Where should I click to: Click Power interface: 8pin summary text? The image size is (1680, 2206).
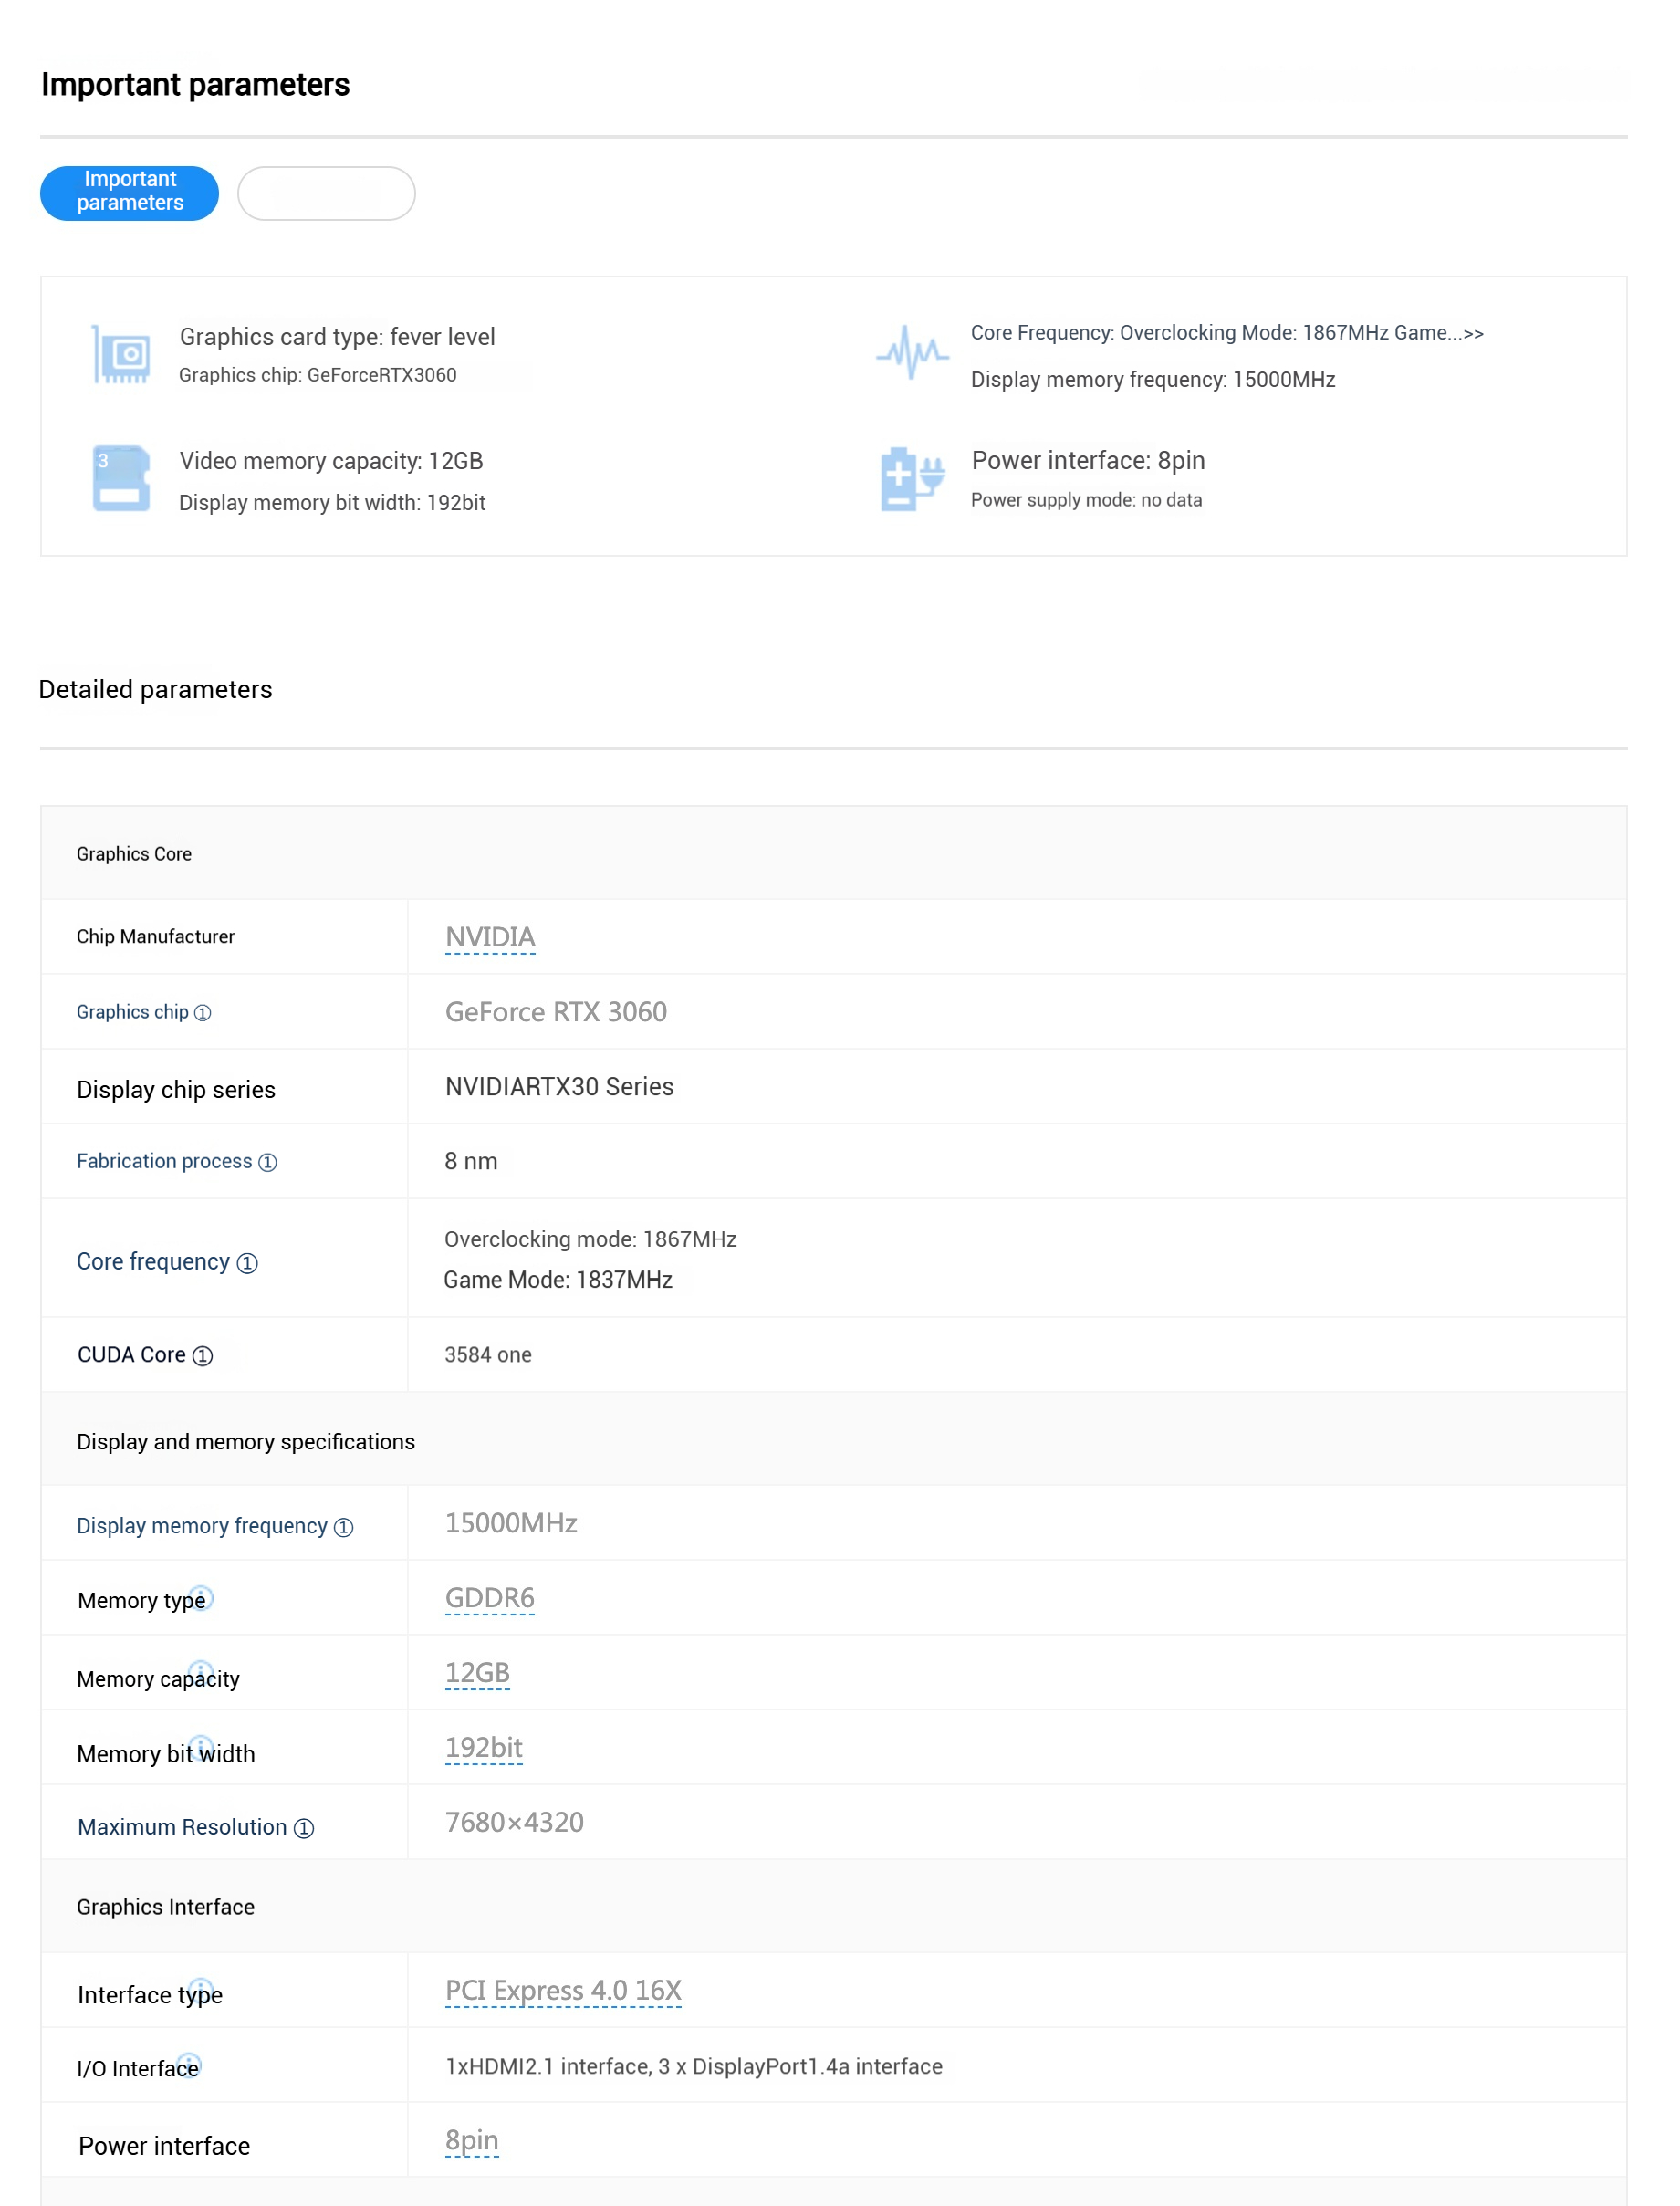(1088, 461)
